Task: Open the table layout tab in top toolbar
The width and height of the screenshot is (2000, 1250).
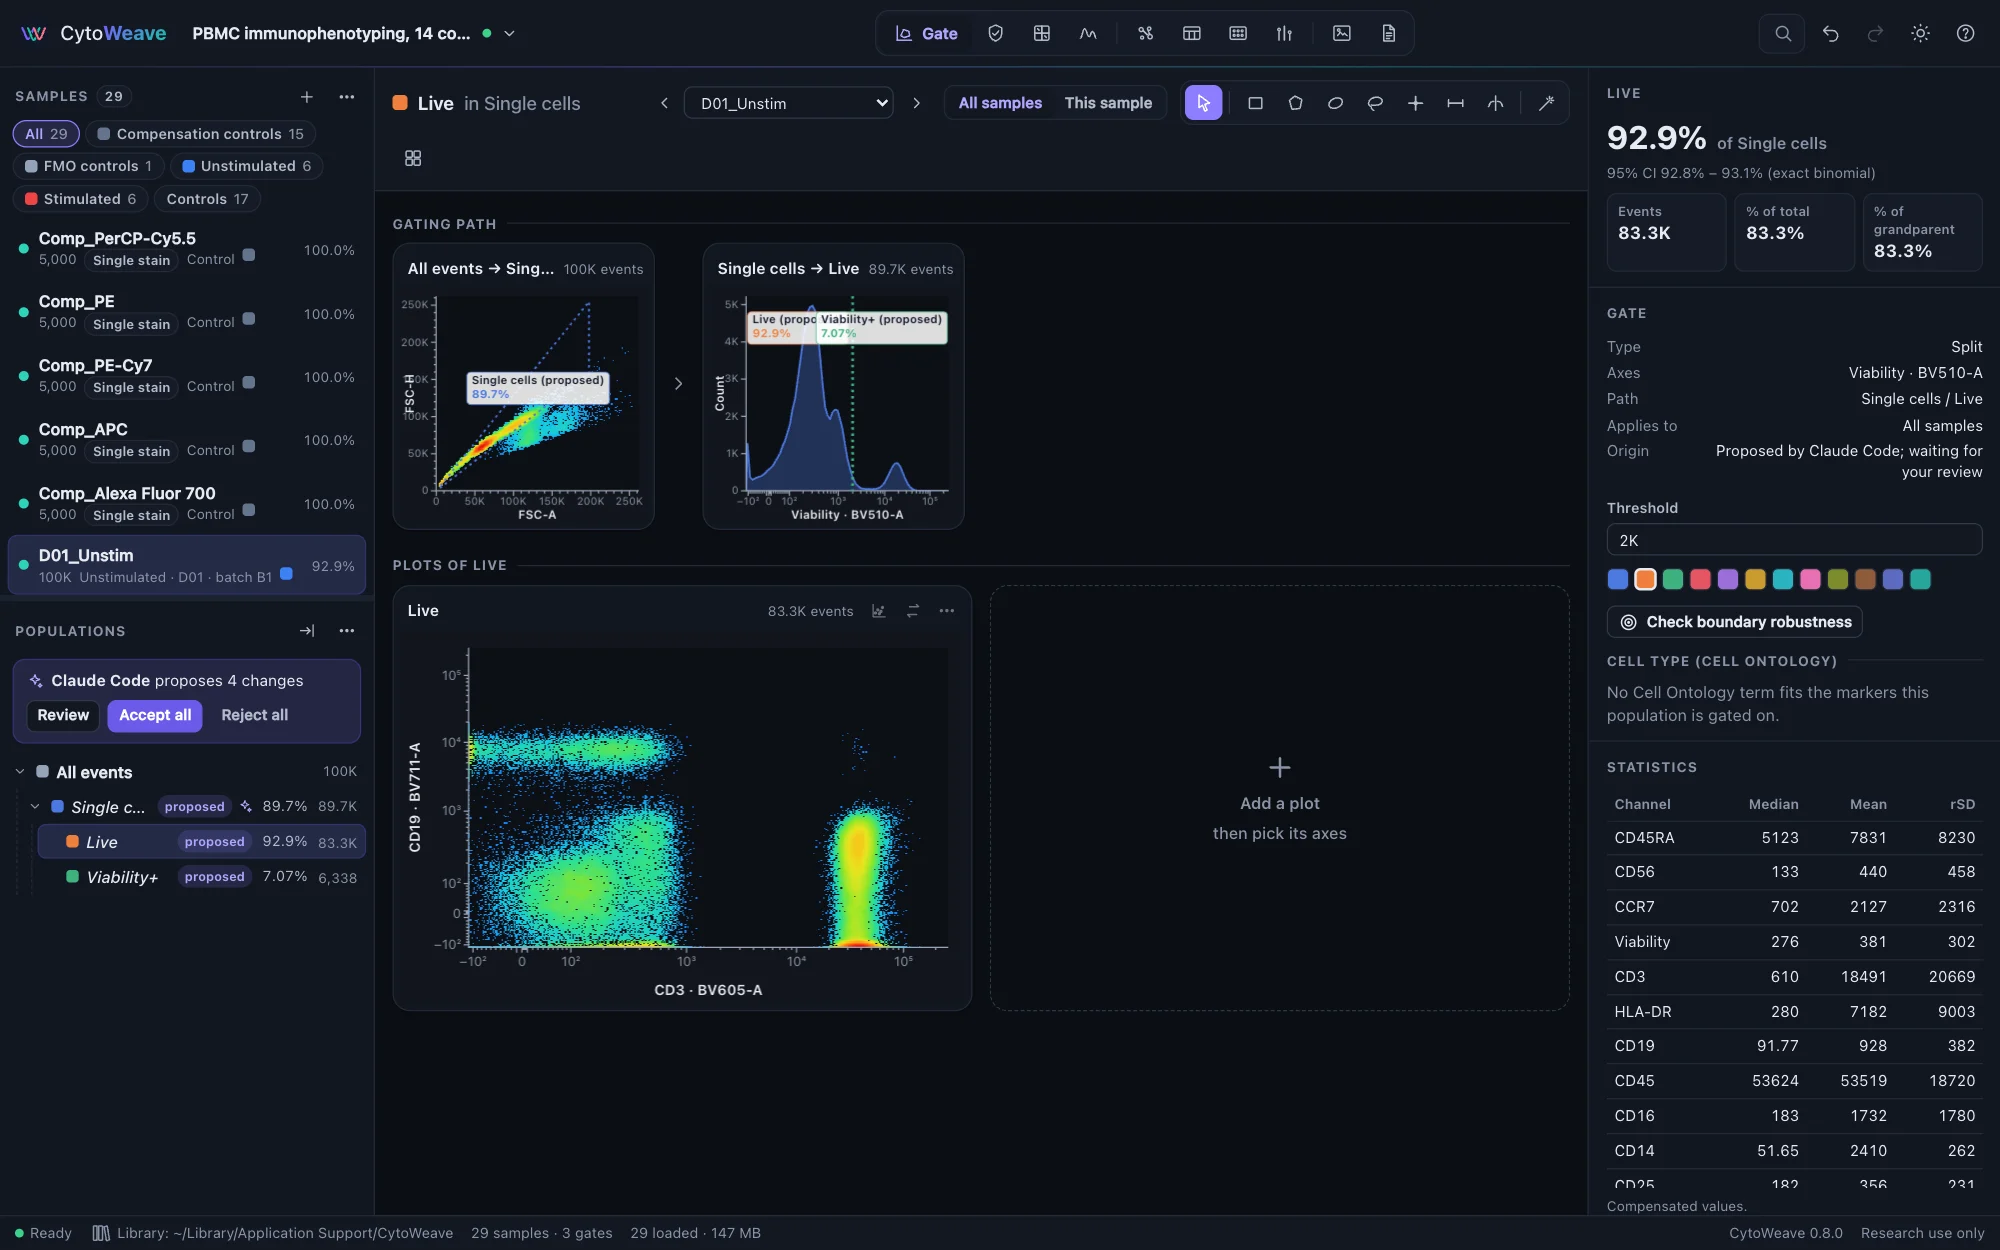Action: click(1191, 33)
